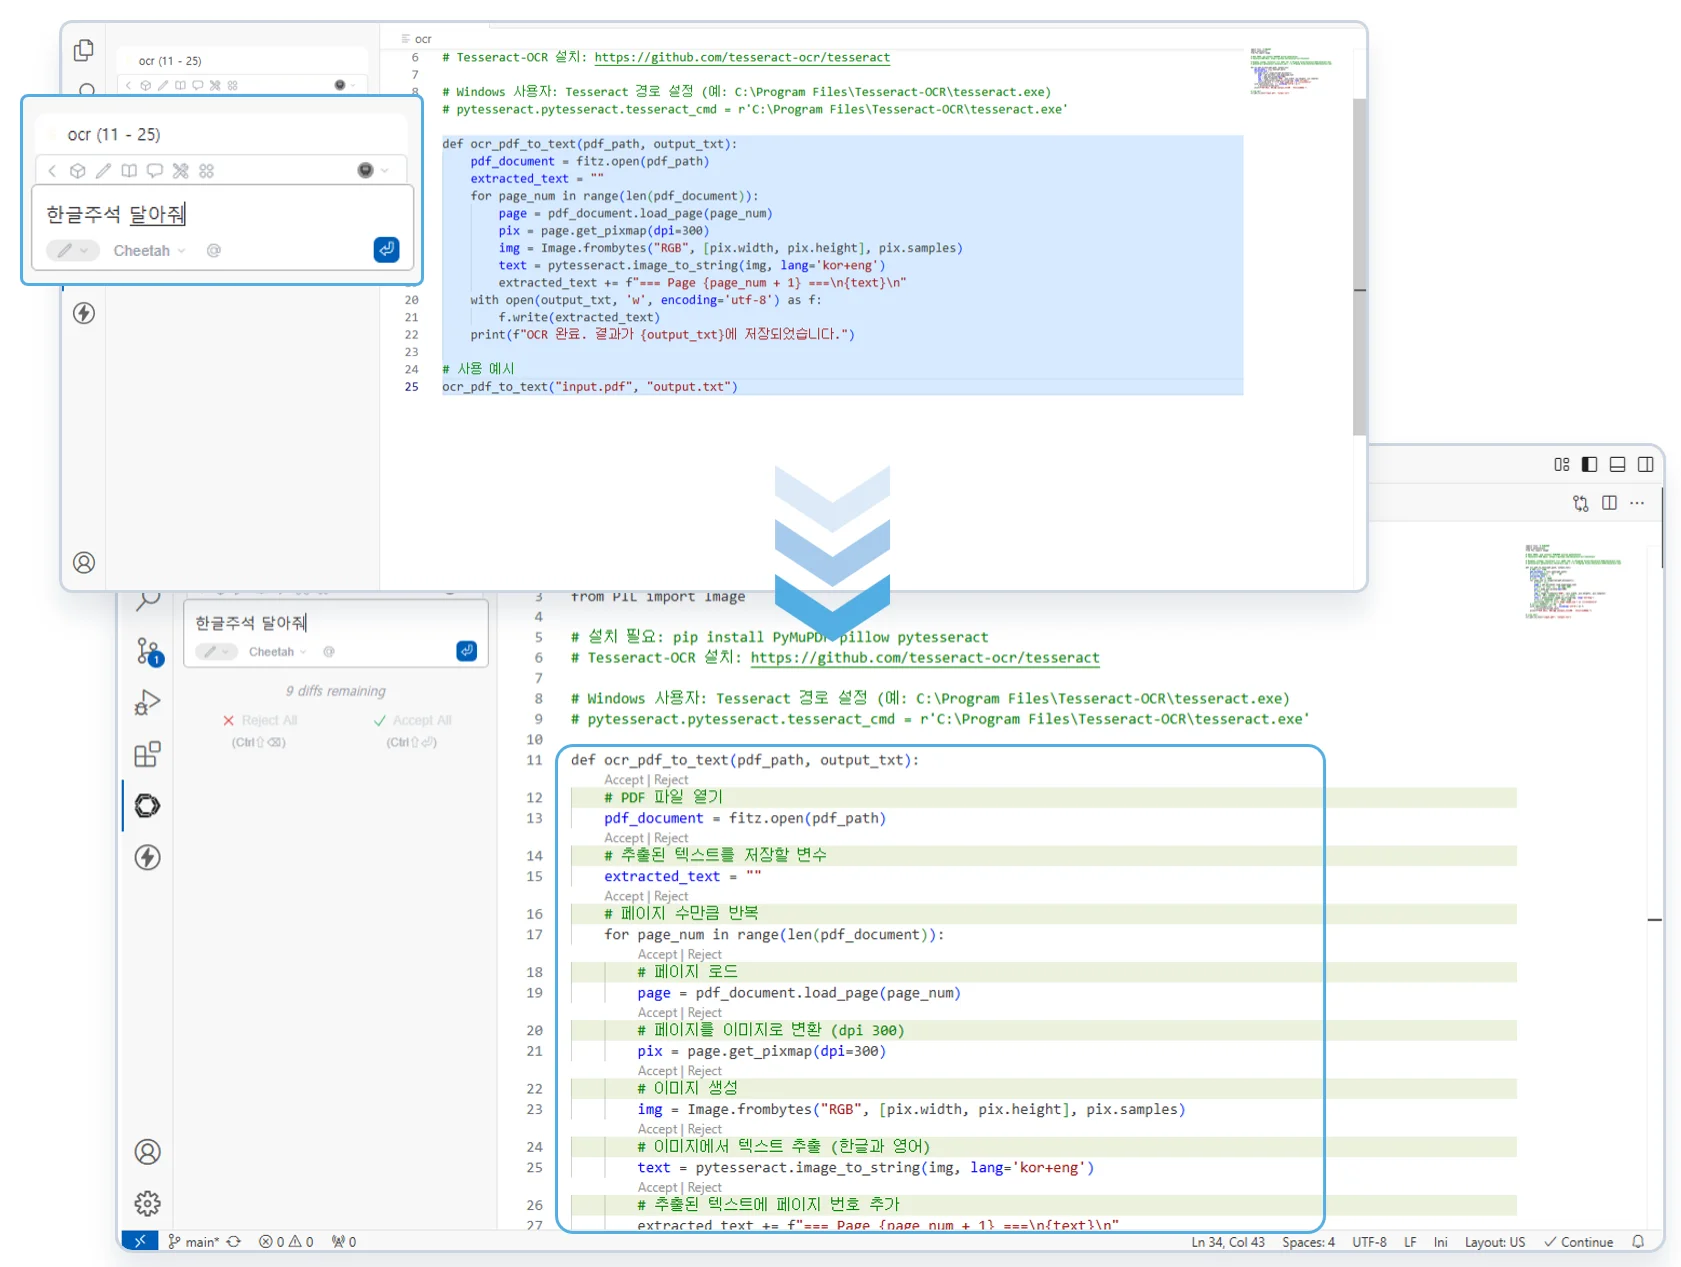Open the Cheetah model dropdown in highlighted box

pyautogui.click(x=149, y=250)
